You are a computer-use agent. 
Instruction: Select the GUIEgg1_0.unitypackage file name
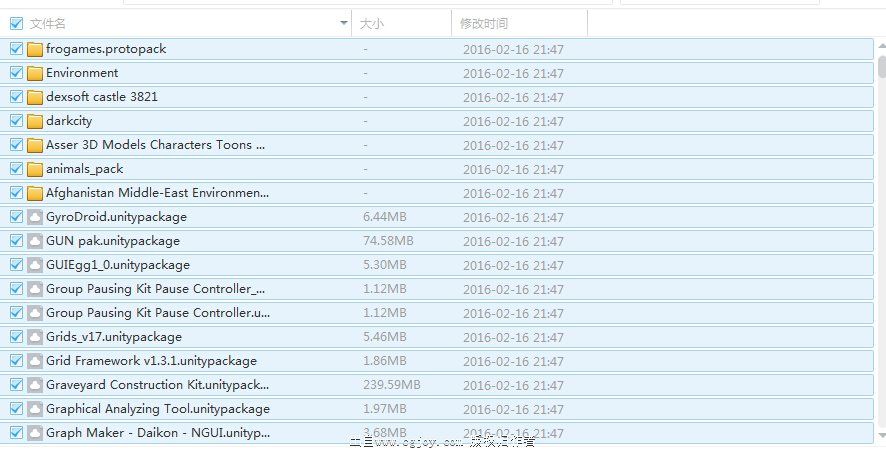click(118, 265)
